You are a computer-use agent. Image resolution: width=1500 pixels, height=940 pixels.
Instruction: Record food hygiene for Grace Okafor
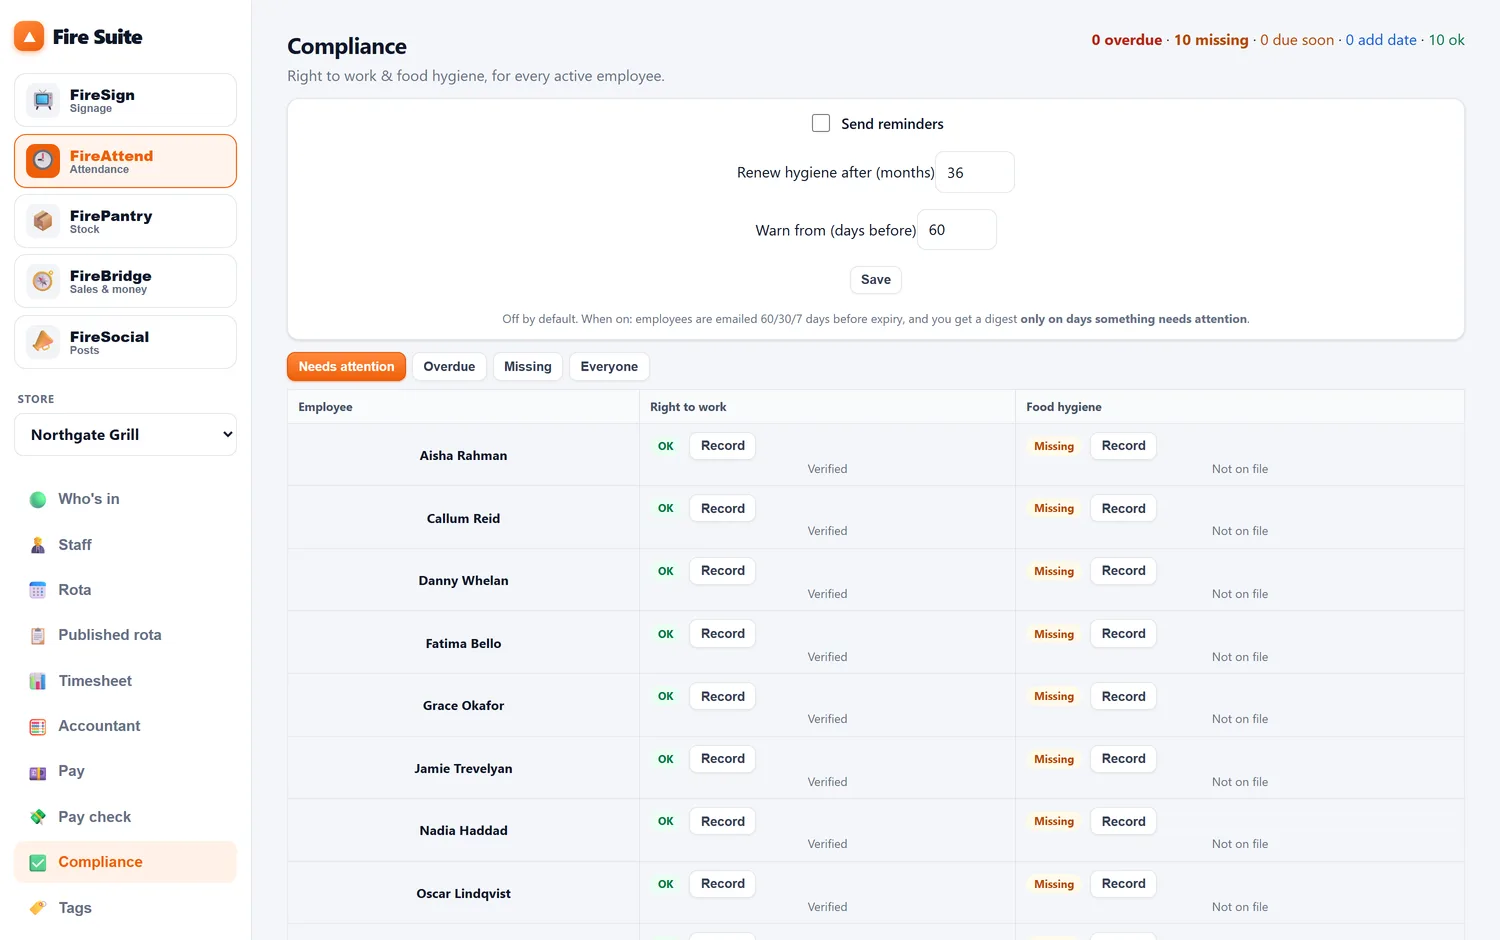click(1124, 697)
